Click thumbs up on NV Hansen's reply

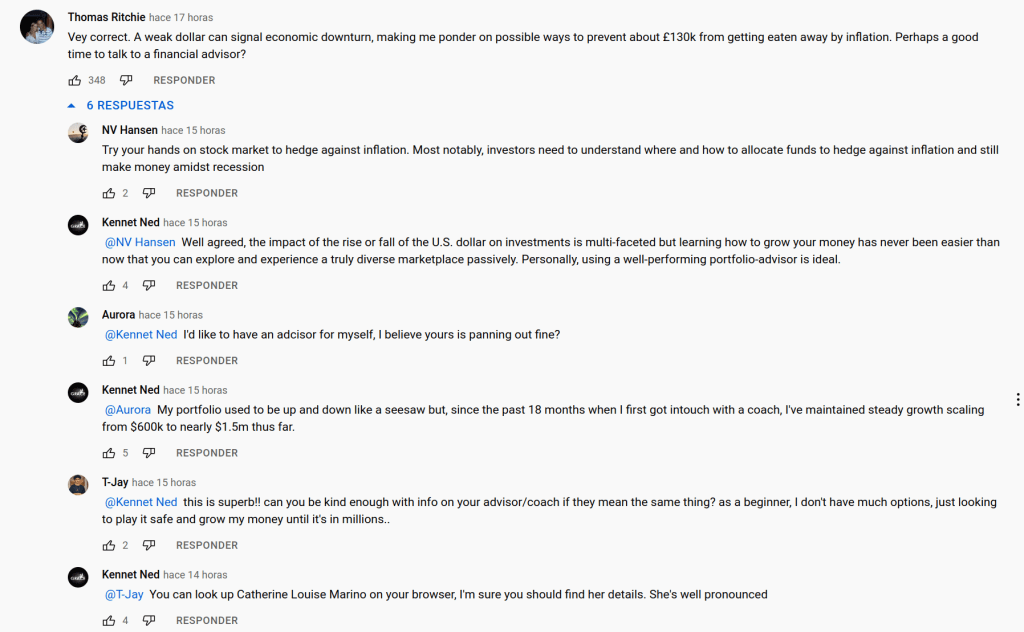click(x=108, y=192)
